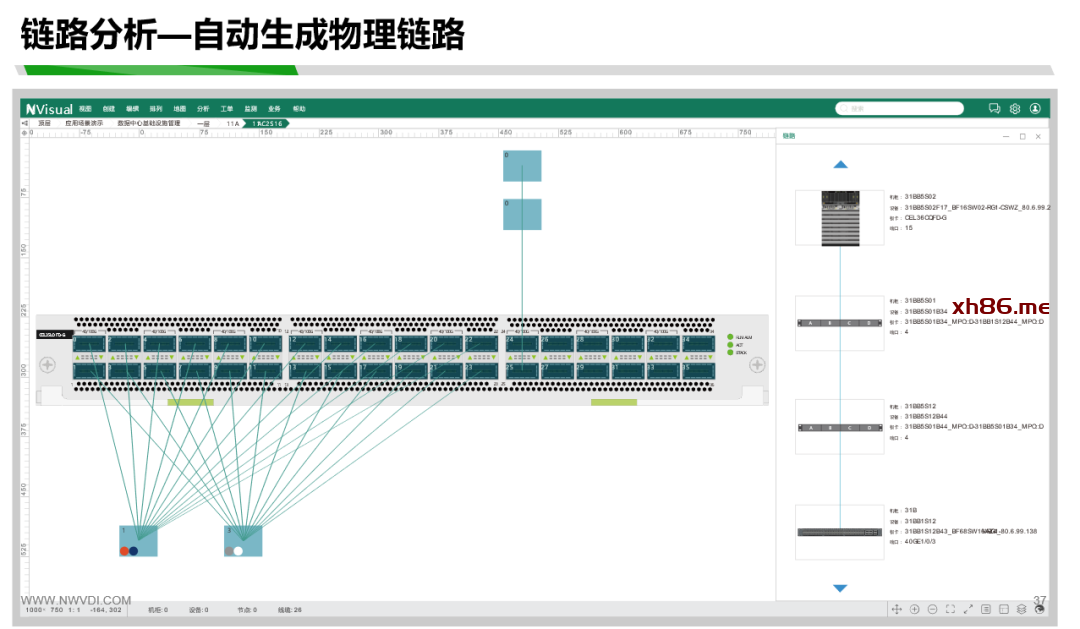The width and height of the screenshot is (1080, 629).
Task: Click the zoom out icon
Action: (x=933, y=609)
